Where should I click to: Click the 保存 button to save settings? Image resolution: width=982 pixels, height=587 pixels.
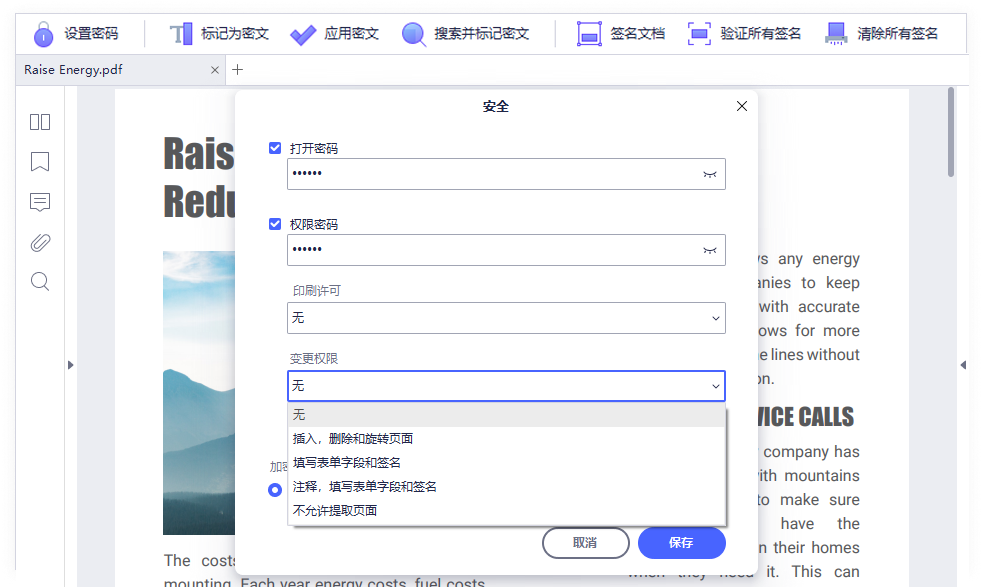(x=681, y=543)
